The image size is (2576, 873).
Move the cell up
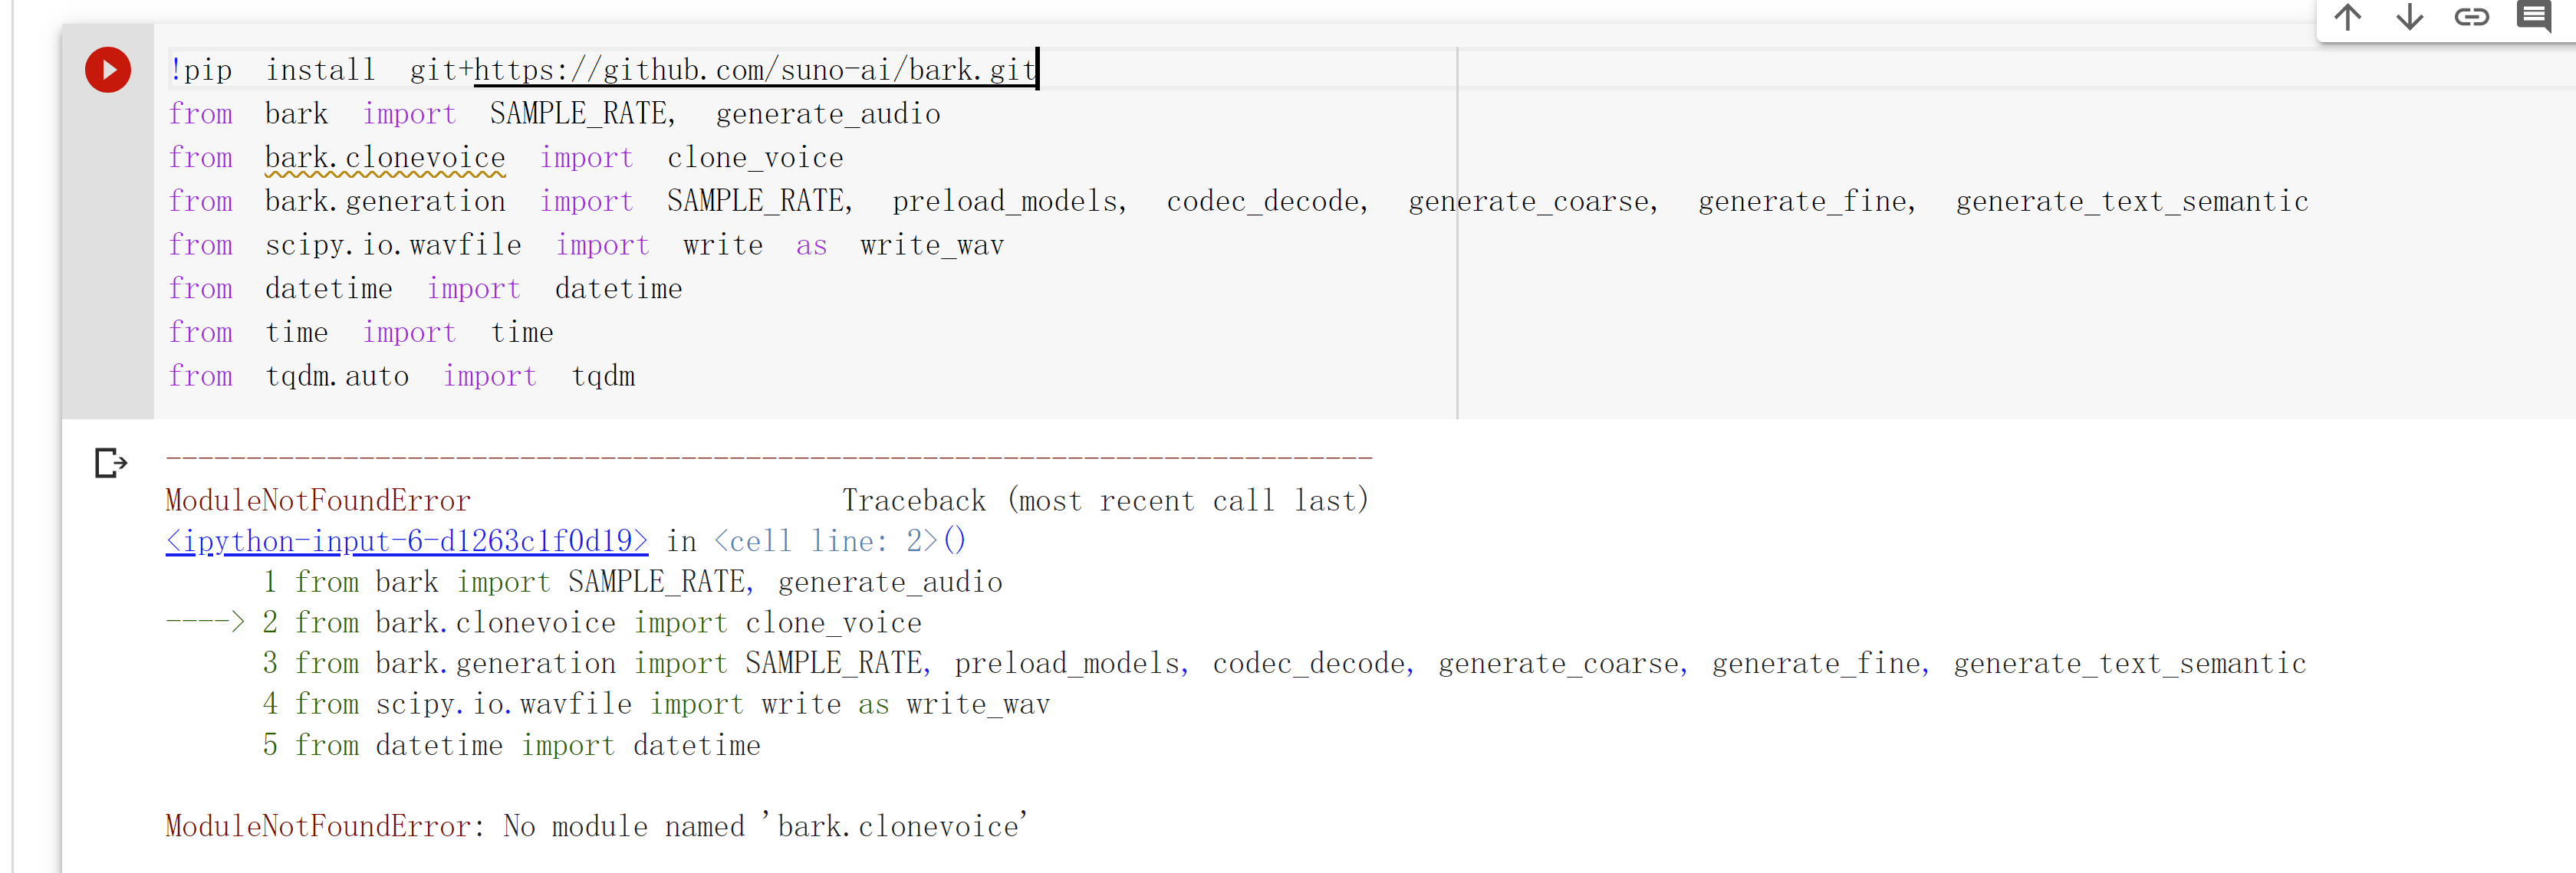click(2348, 17)
